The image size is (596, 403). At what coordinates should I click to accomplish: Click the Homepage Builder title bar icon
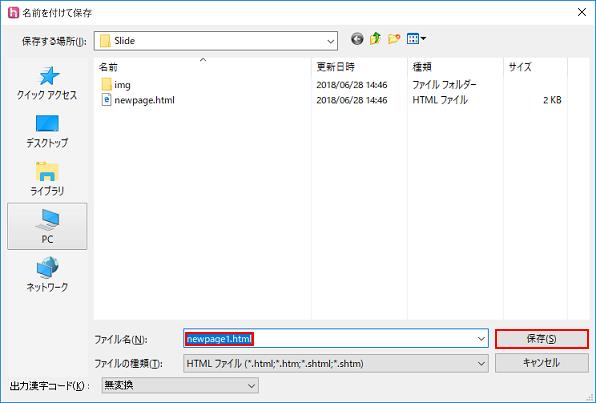13,13
